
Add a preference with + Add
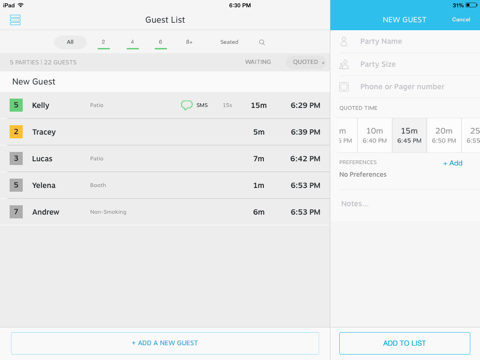point(453,163)
